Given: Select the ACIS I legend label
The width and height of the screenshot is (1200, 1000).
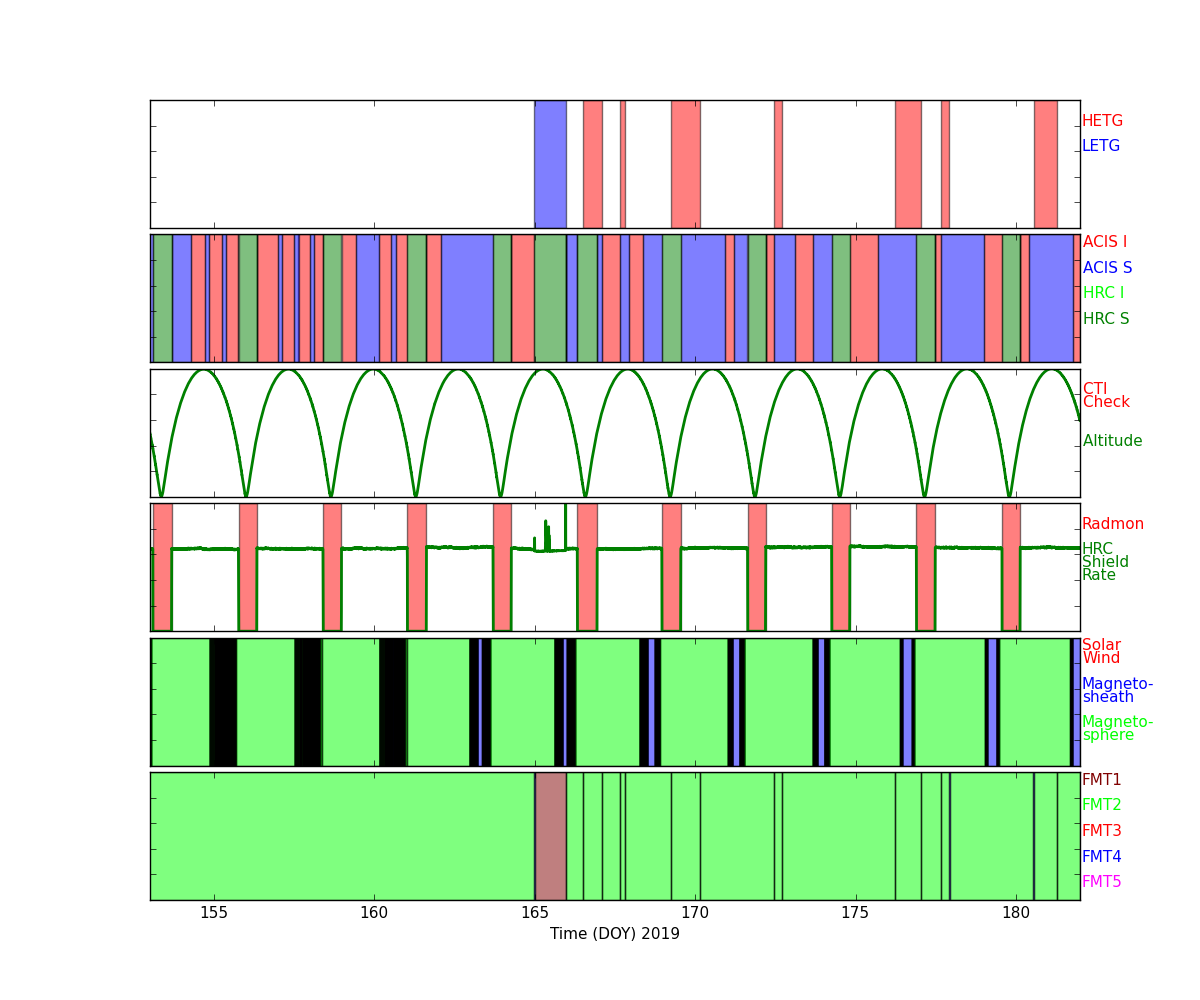Looking at the screenshot, I should pos(1104,242).
